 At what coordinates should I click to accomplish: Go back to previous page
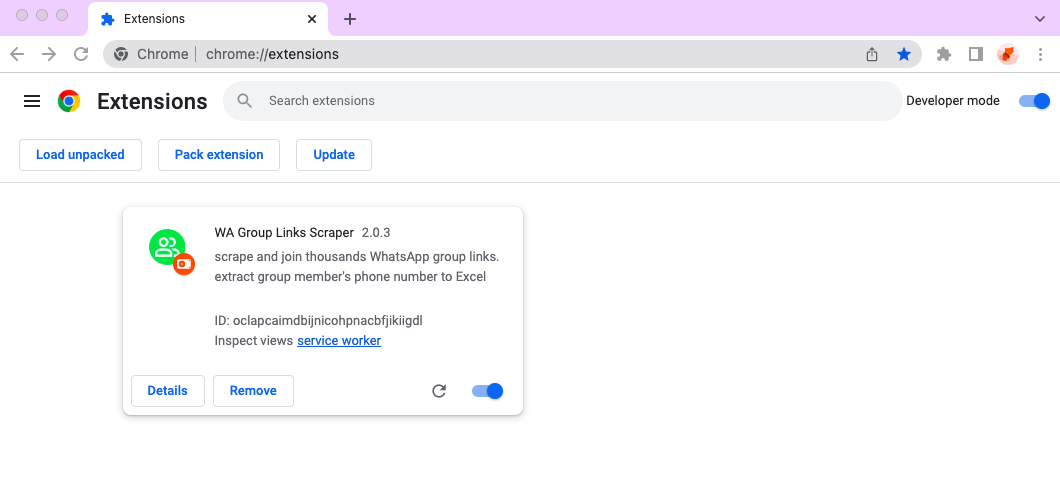[17, 54]
